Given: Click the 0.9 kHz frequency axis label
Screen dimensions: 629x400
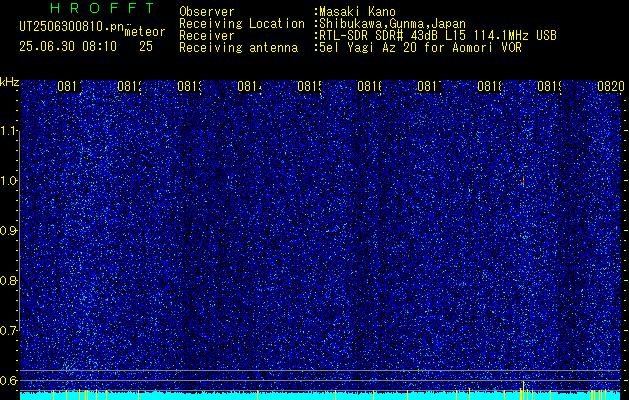Looking at the screenshot, I should pos(8,231).
